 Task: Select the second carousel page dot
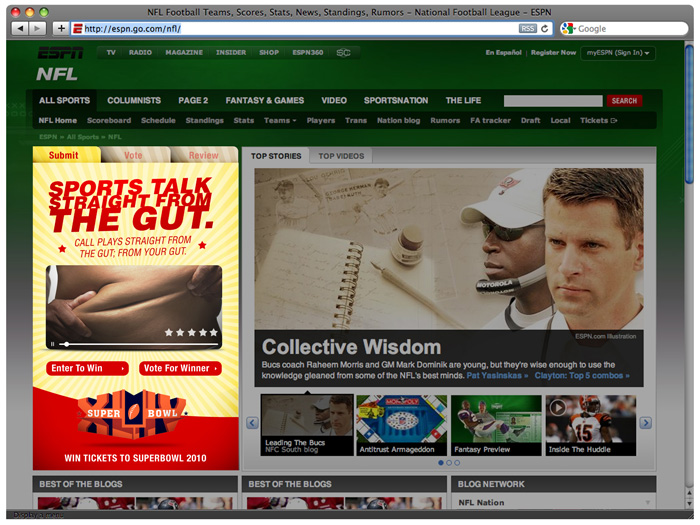[x=449, y=463]
